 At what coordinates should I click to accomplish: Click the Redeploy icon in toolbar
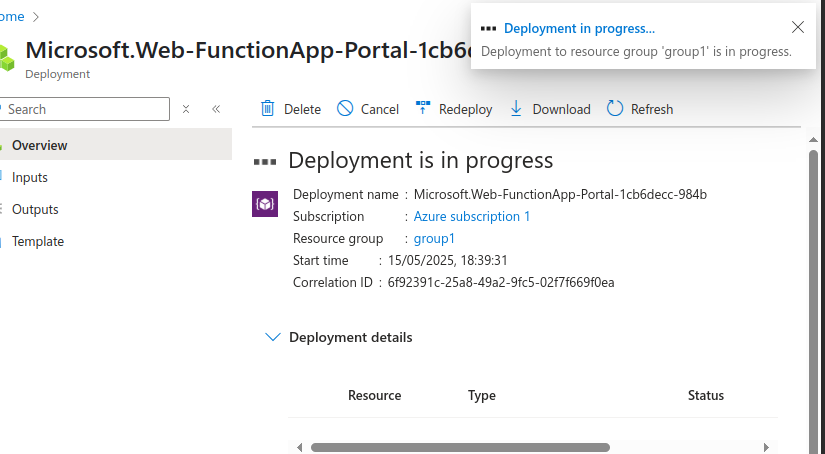click(422, 109)
